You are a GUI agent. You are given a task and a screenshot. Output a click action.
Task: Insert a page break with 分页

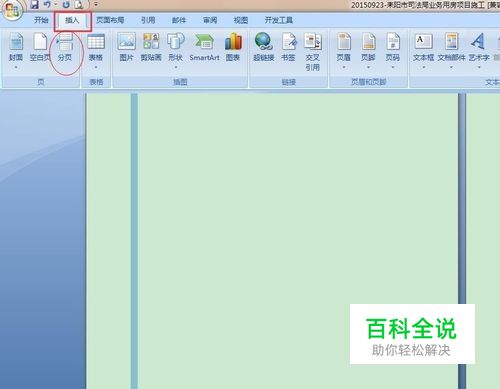(65, 47)
